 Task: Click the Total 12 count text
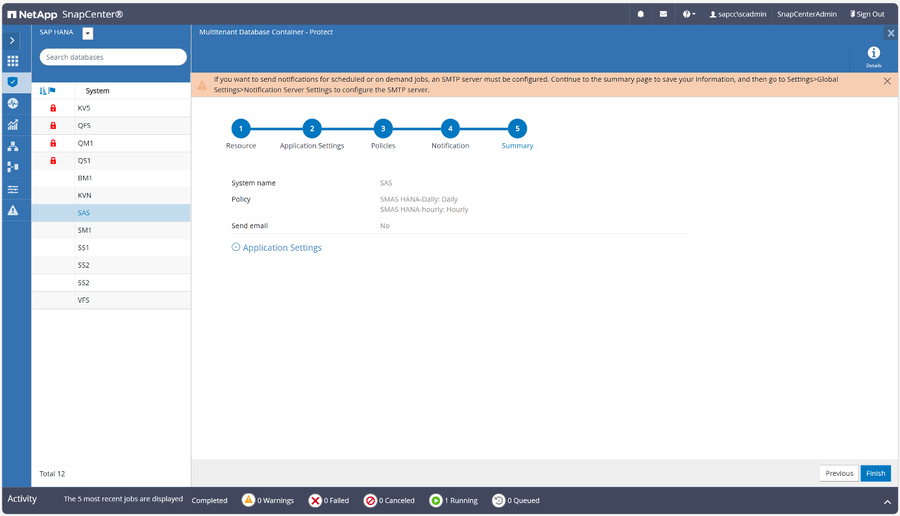52,474
